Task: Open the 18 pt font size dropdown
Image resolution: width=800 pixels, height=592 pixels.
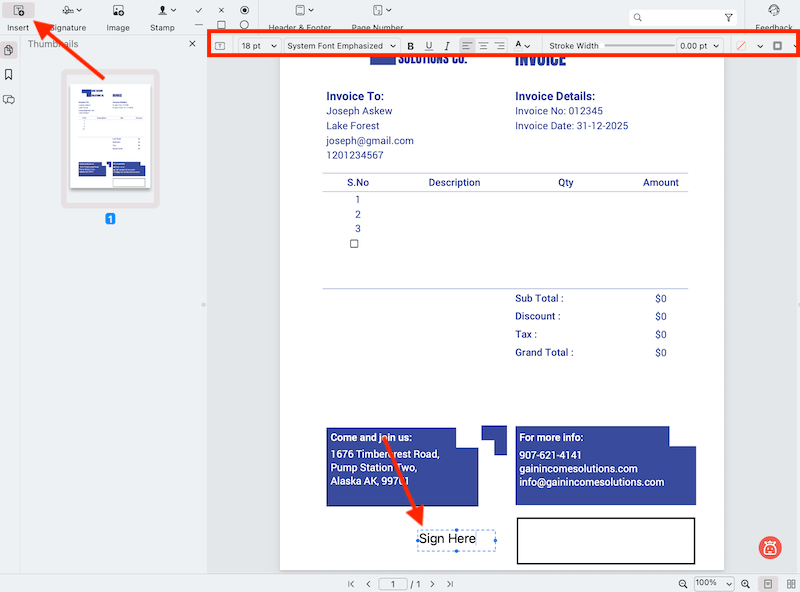Action: [259, 46]
